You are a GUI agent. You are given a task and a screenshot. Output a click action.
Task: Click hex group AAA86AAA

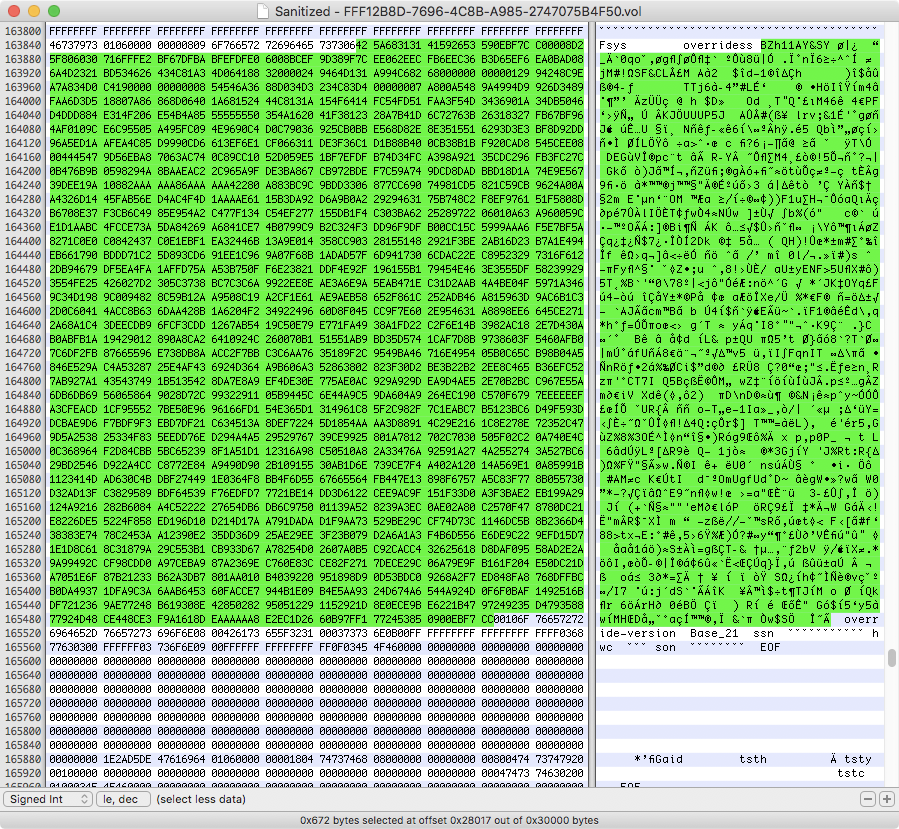181,185
